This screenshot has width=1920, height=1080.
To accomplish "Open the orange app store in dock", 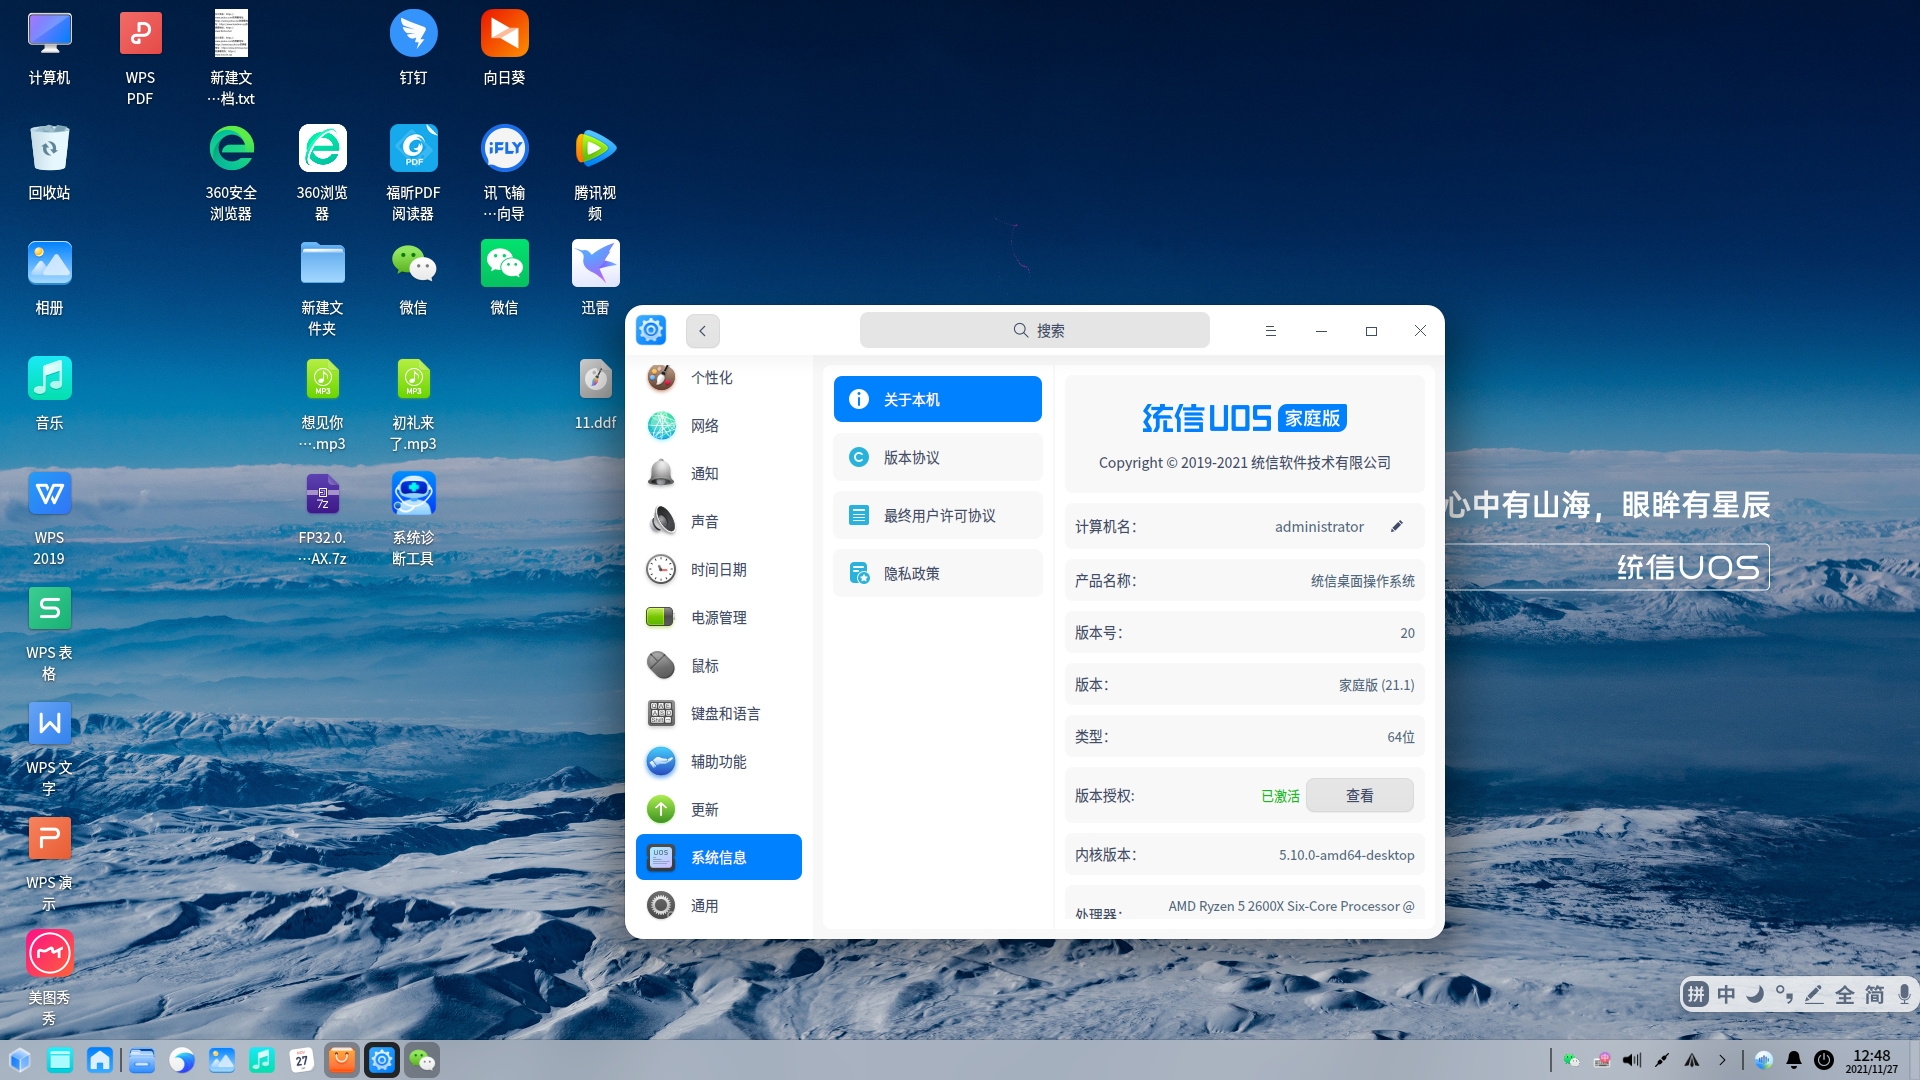I will tap(342, 1060).
